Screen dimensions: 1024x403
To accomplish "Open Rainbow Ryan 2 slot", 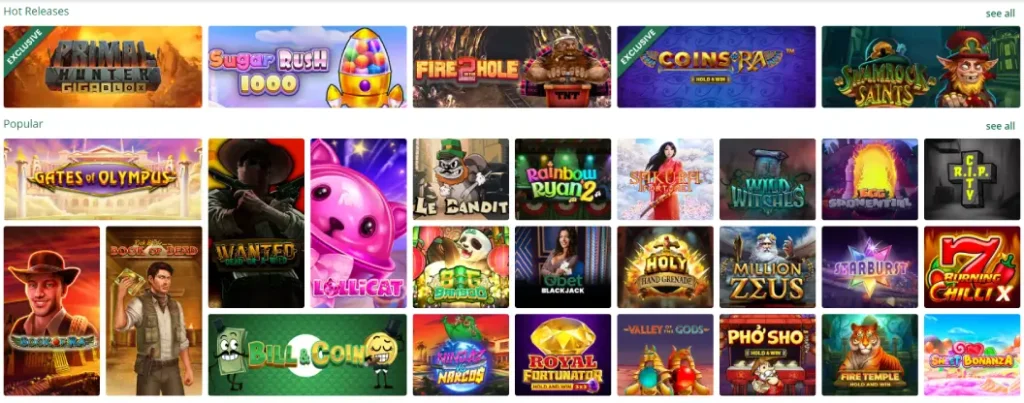I will coord(563,179).
